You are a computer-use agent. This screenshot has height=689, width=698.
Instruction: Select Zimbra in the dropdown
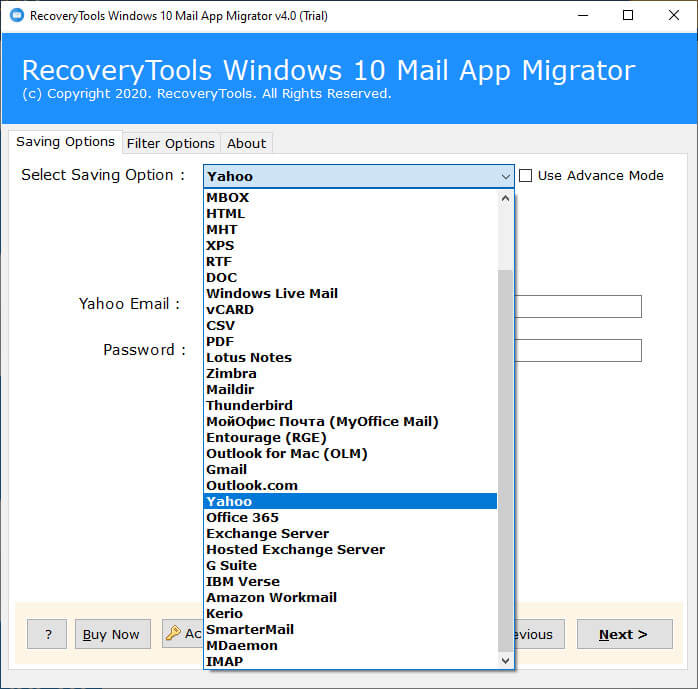[x=350, y=374]
